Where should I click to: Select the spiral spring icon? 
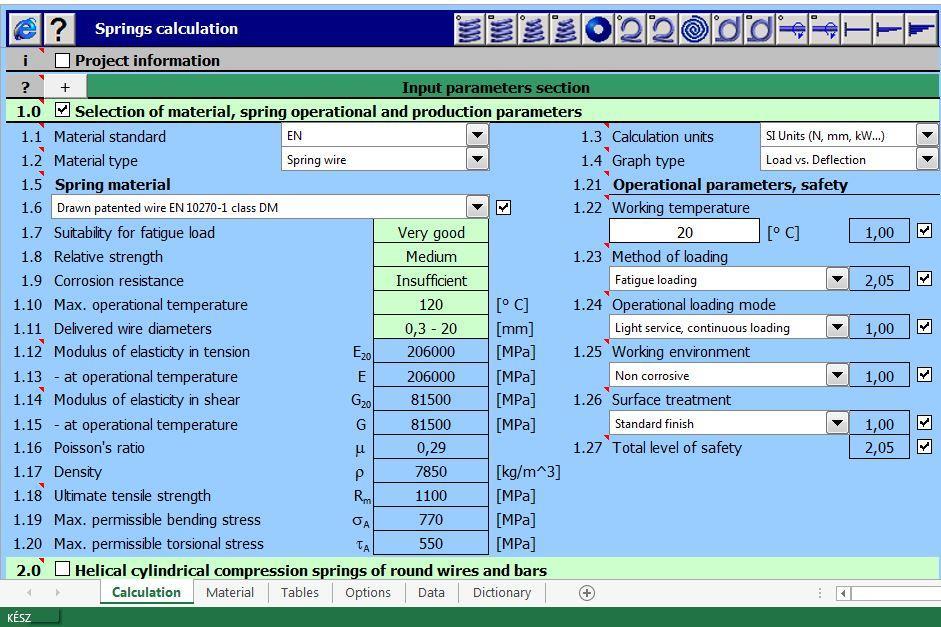click(694, 28)
